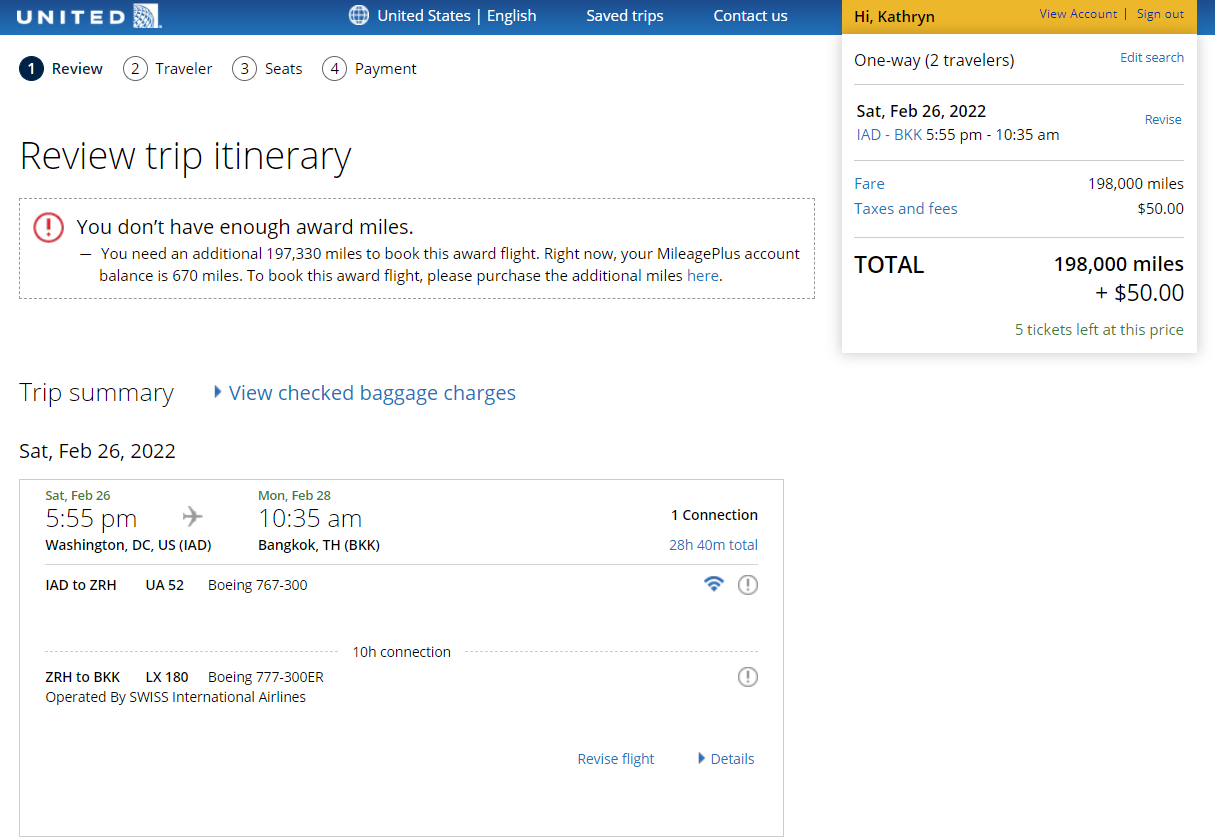Click the alert icon next to UA 52
Screen dimensions: 1215x838
747,584
